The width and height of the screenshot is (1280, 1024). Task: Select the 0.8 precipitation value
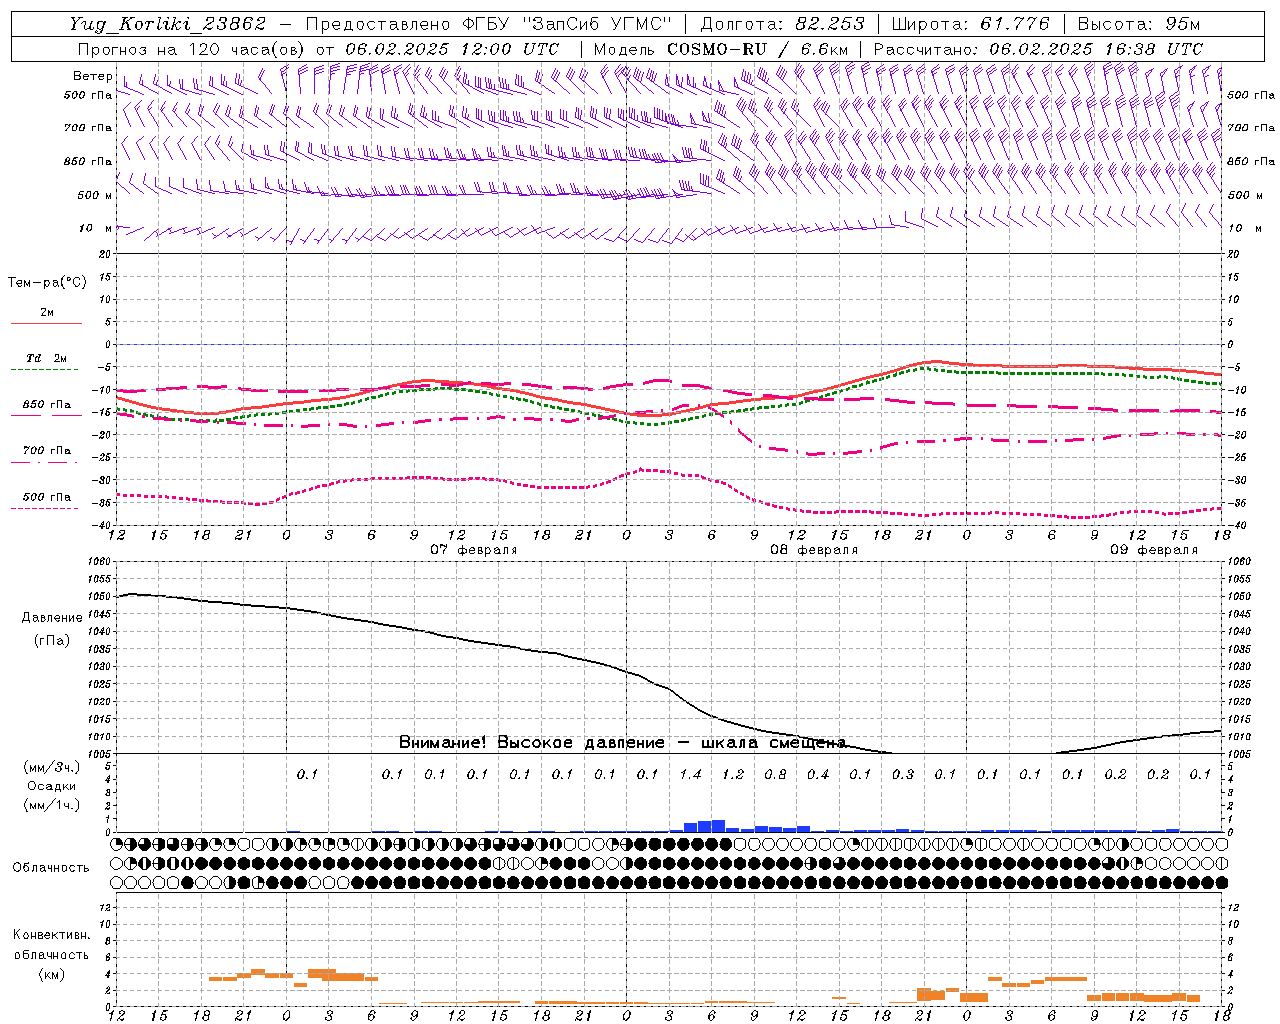coord(775,774)
